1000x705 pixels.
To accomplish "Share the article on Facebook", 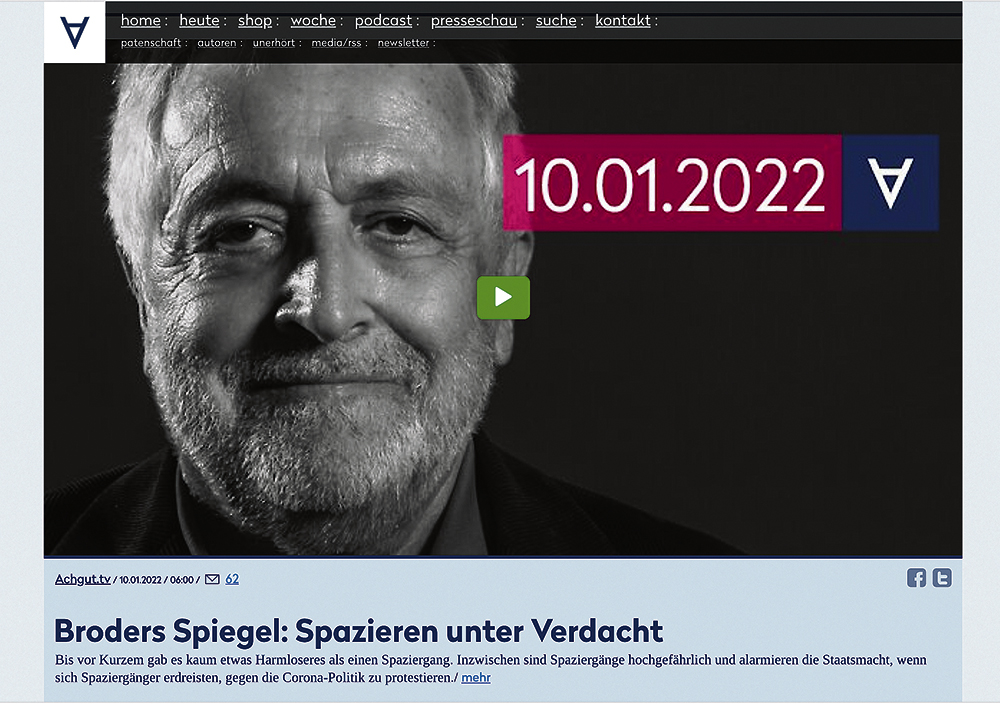I will [x=916, y=578].
